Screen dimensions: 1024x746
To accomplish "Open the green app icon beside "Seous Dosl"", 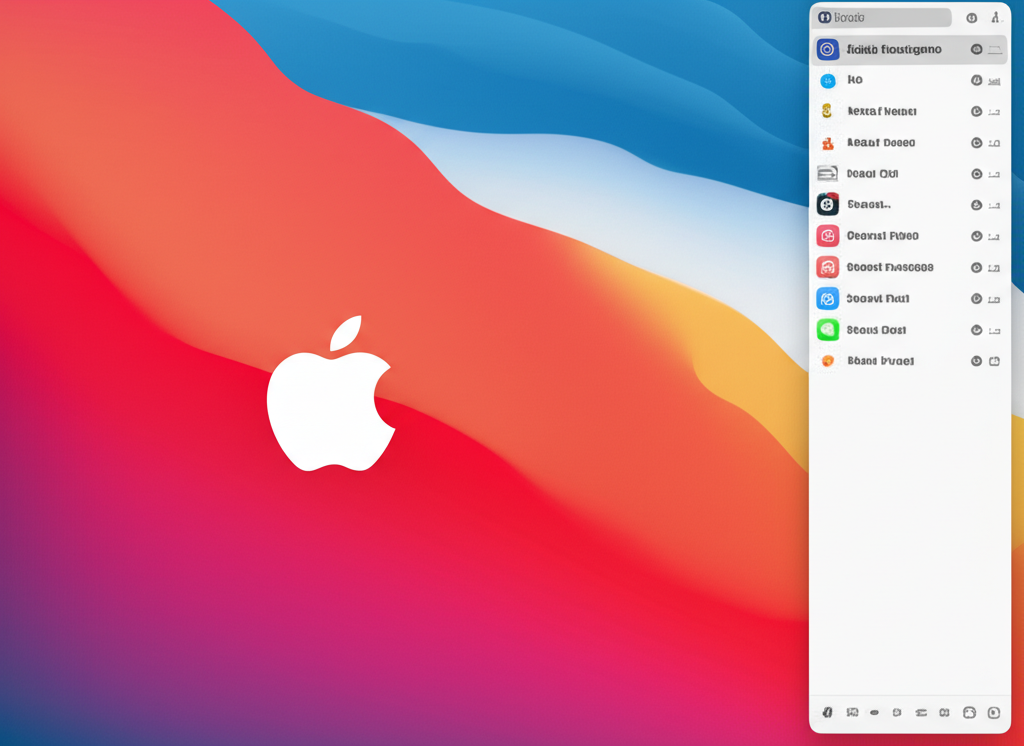I will tap(827, 330).
